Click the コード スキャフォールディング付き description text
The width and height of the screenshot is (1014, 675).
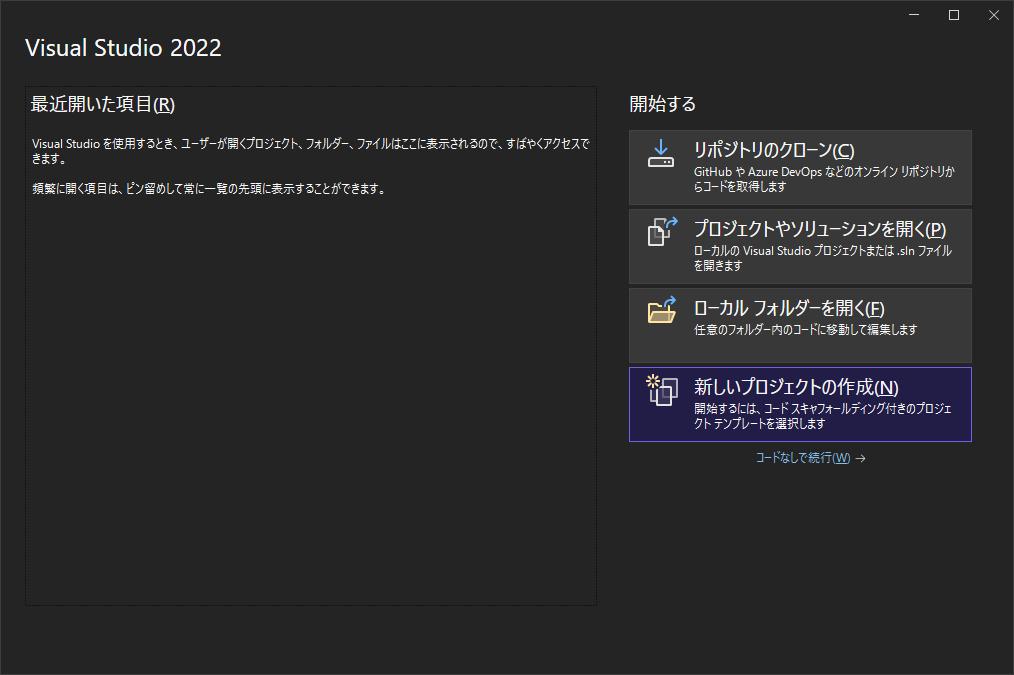pos(823,416)
